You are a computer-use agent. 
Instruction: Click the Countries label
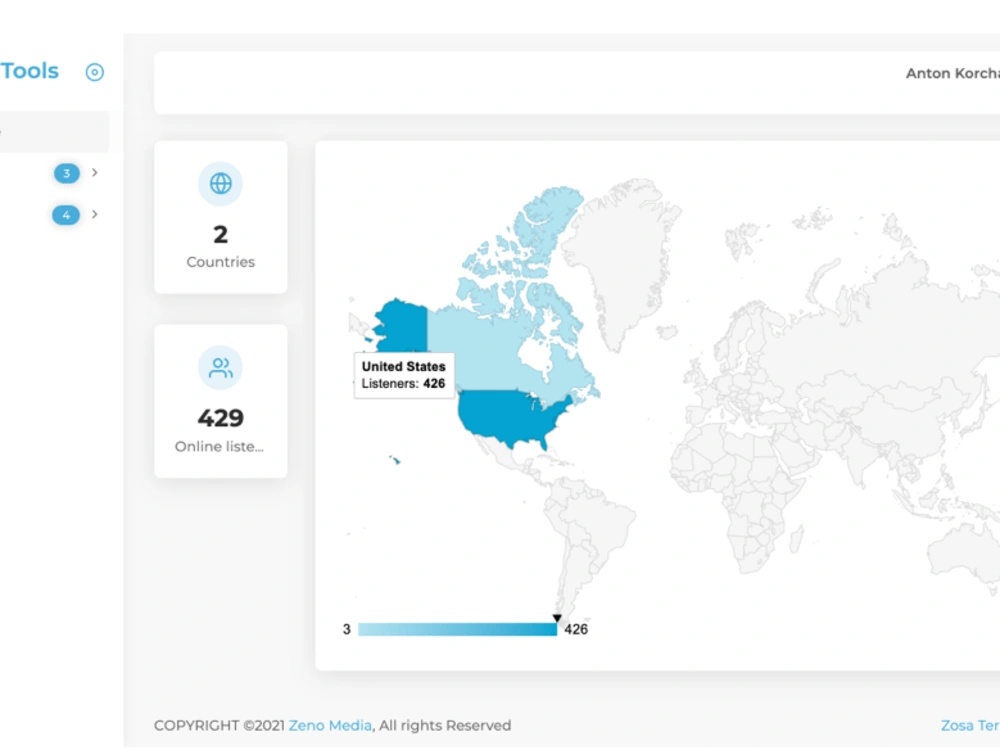pyautogui.click(x=221, y=262)
